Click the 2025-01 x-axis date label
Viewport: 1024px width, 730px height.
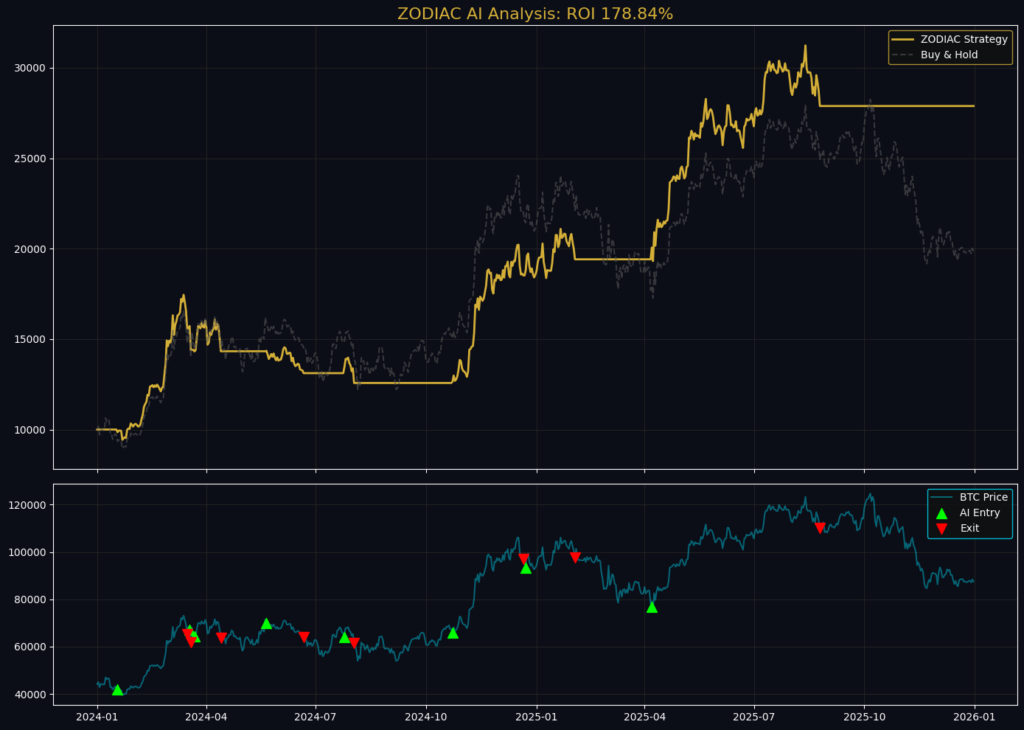pyautogui.click(x=536, y=716)
